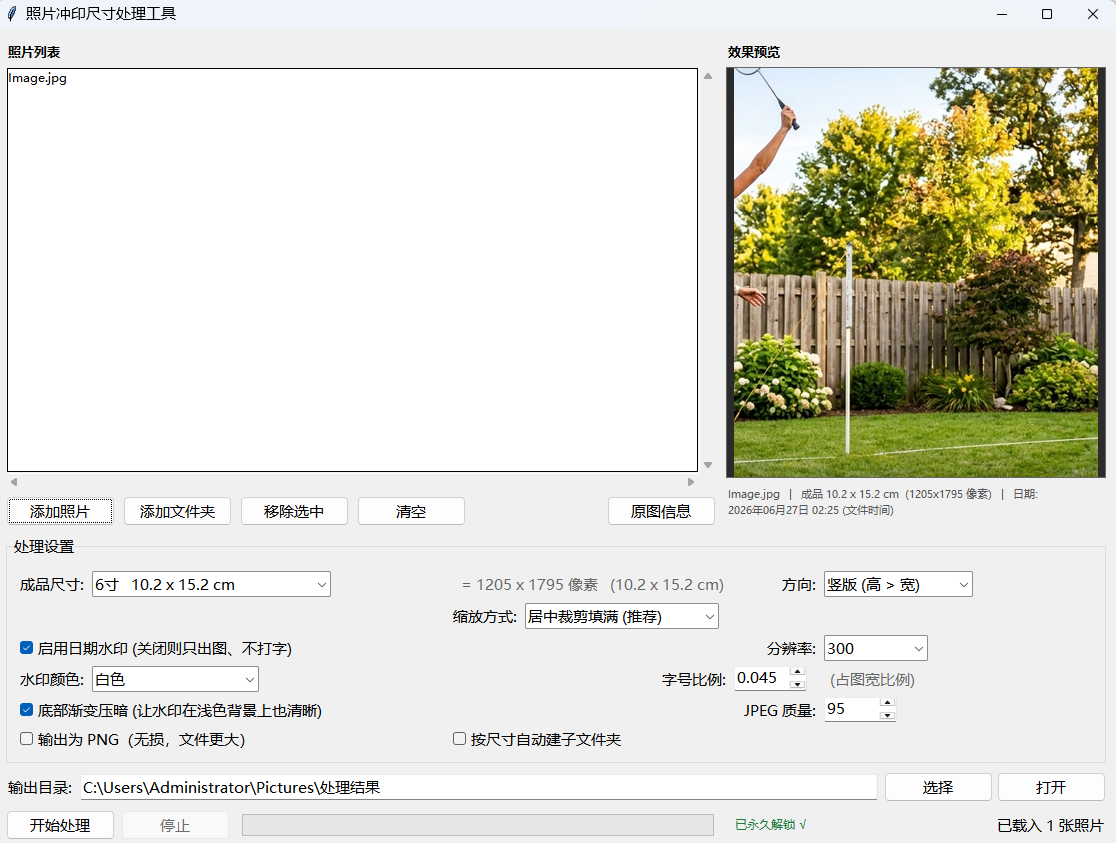Select Image.jpg in the photo list
This screenshot has width=1116, height=843.
pyautogui.click(x=38, y=78)
